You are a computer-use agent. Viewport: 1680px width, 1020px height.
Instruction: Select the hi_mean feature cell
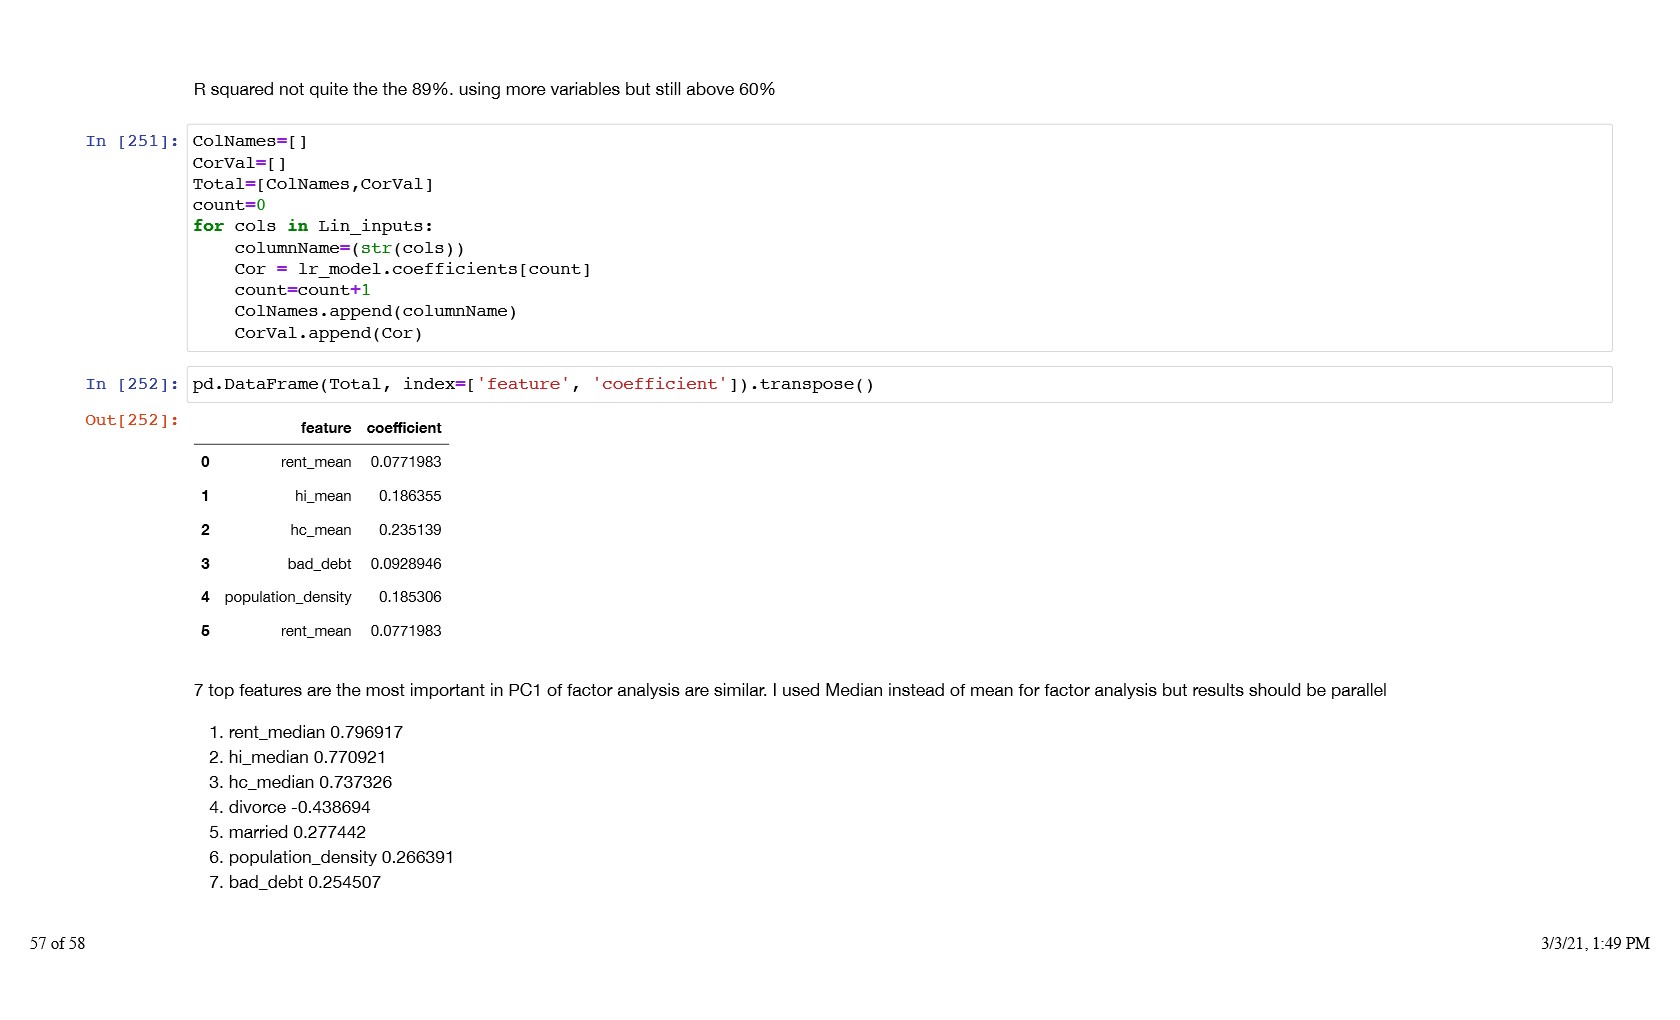(322, 496)
